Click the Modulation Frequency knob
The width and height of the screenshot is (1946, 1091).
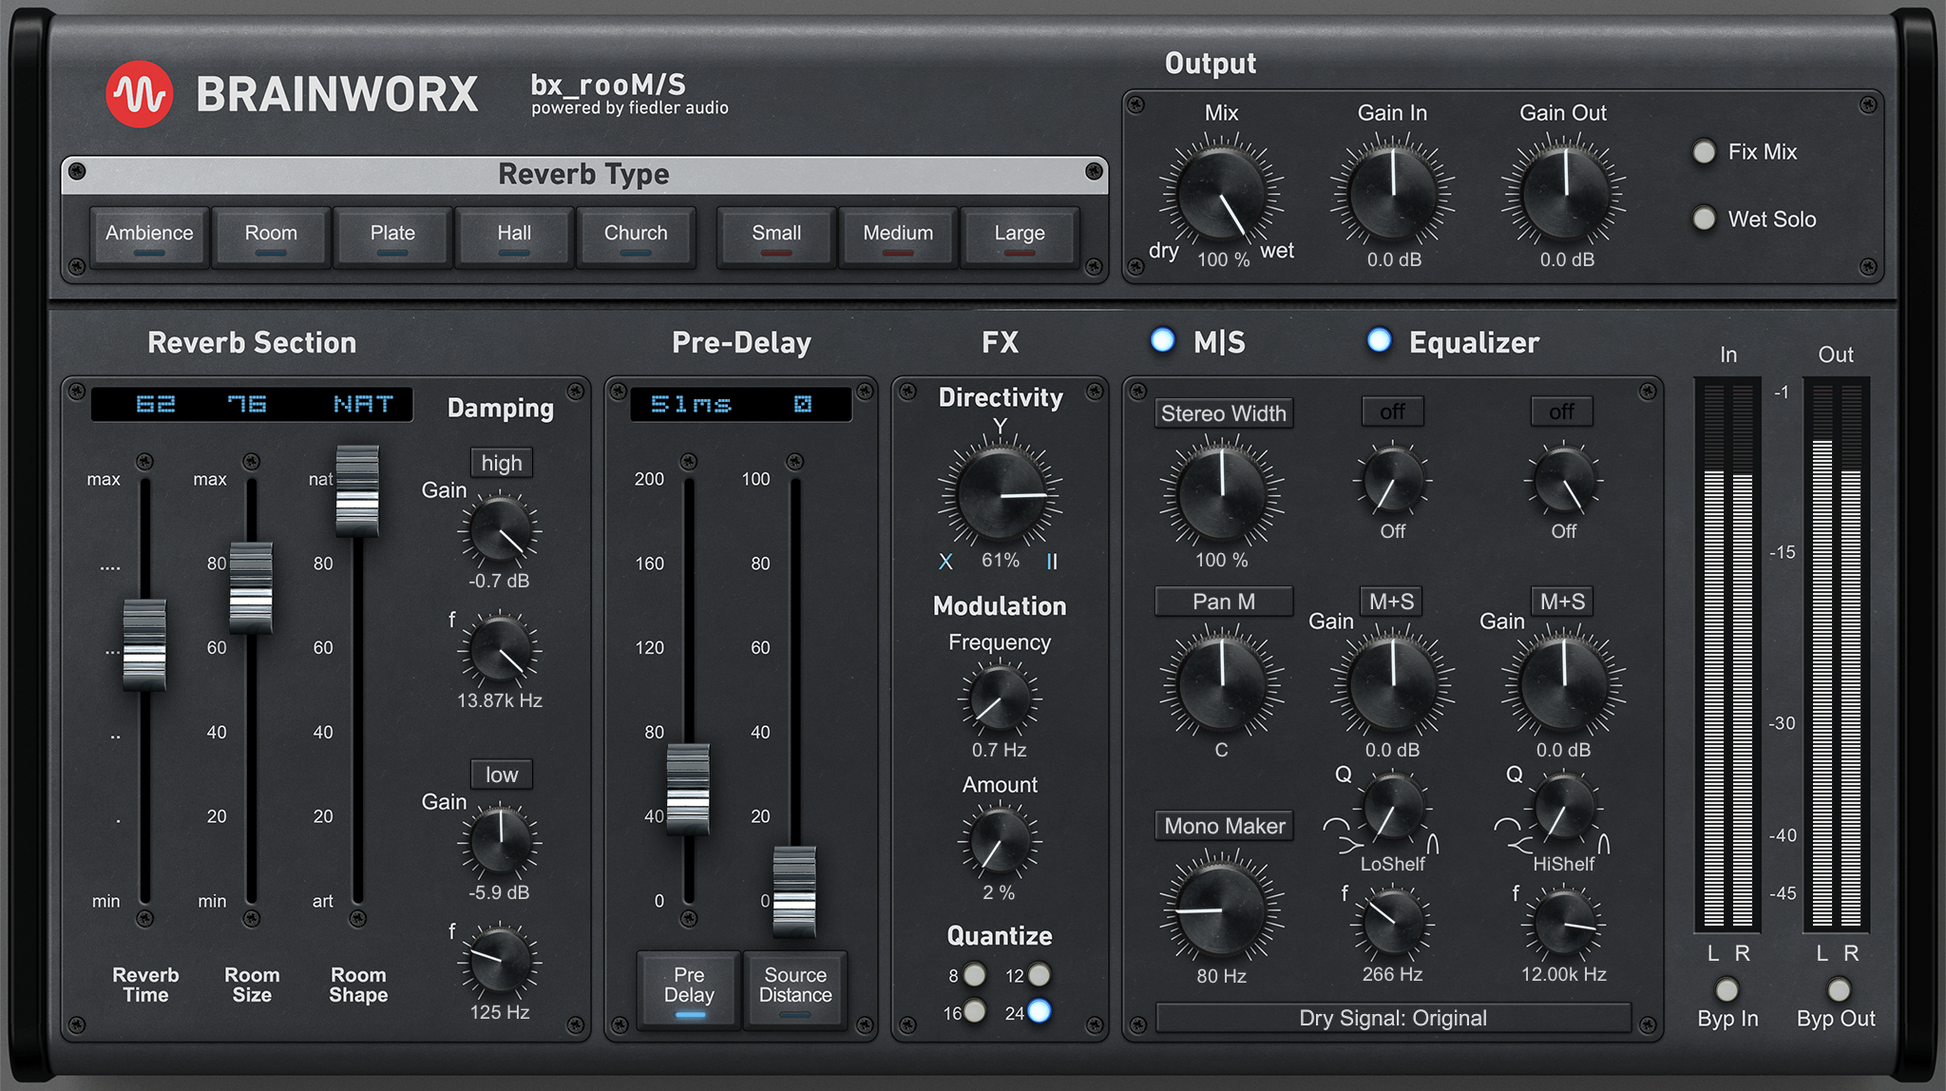point(999,698)
